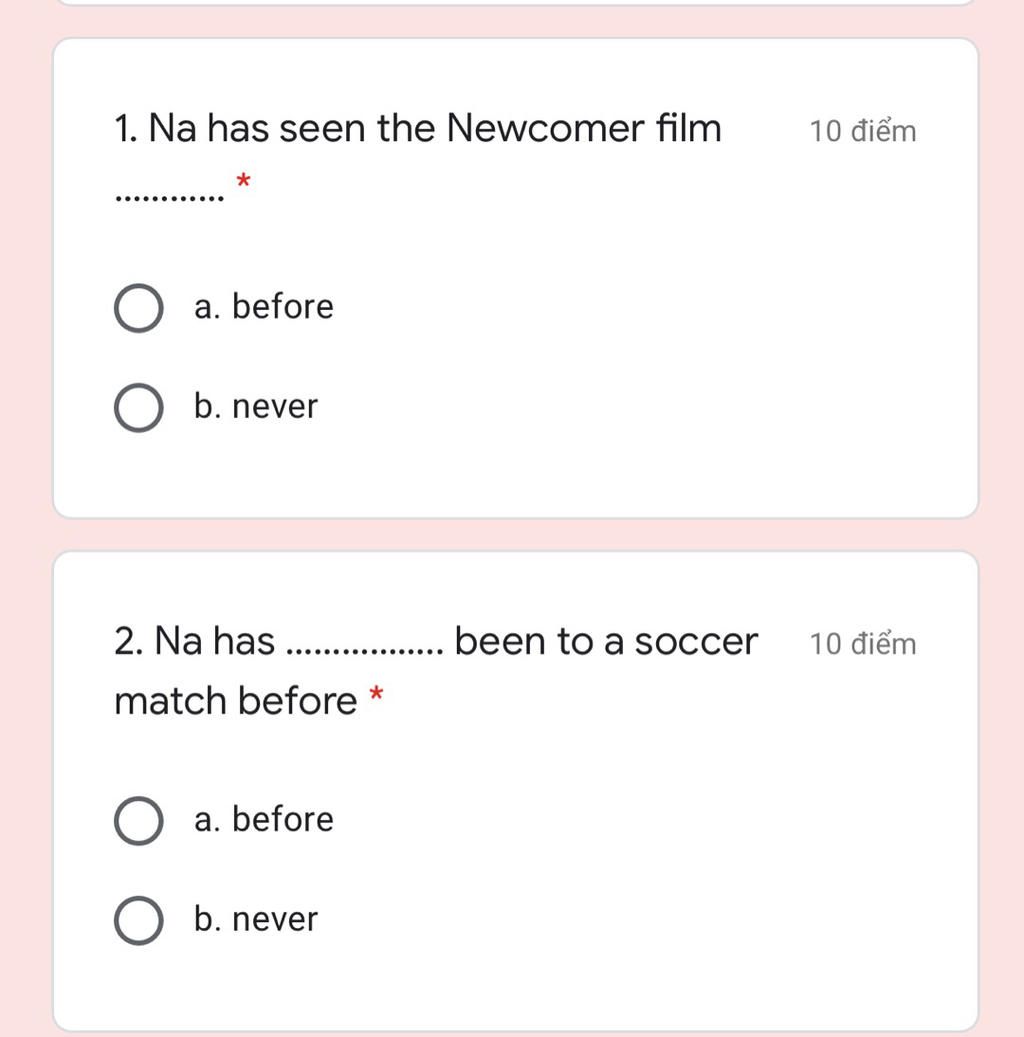Viewport: 1024px width, 1037px height.
Task: Click the '10 điểm' label of question 1
Action: click(863, 131)
